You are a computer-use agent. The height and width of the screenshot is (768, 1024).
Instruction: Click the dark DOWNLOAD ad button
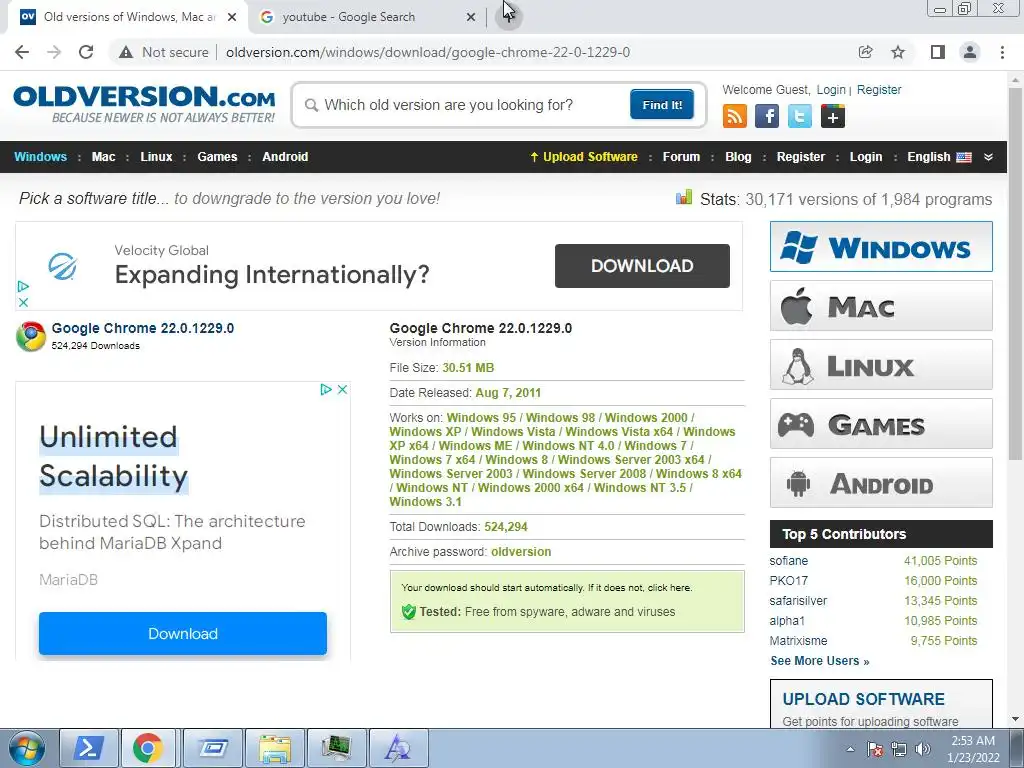coord(642,266)
